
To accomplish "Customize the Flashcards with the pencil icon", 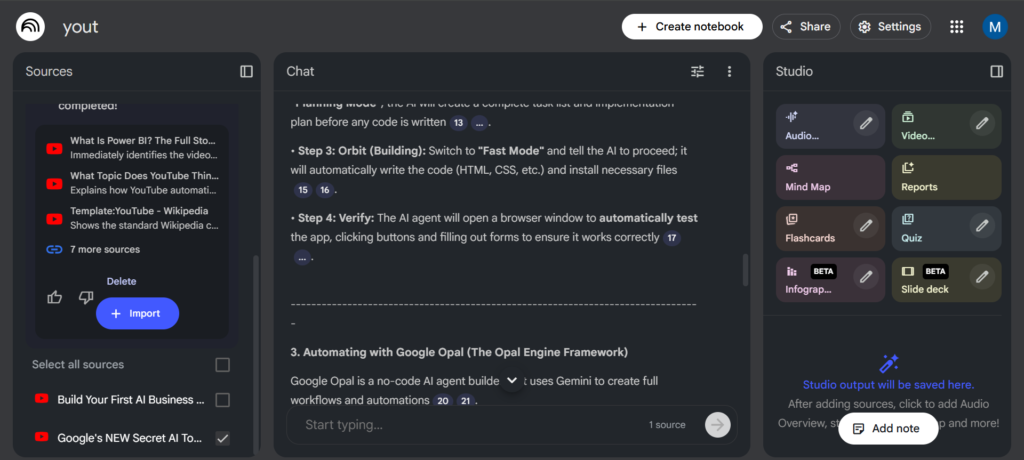I will [866, 225].
